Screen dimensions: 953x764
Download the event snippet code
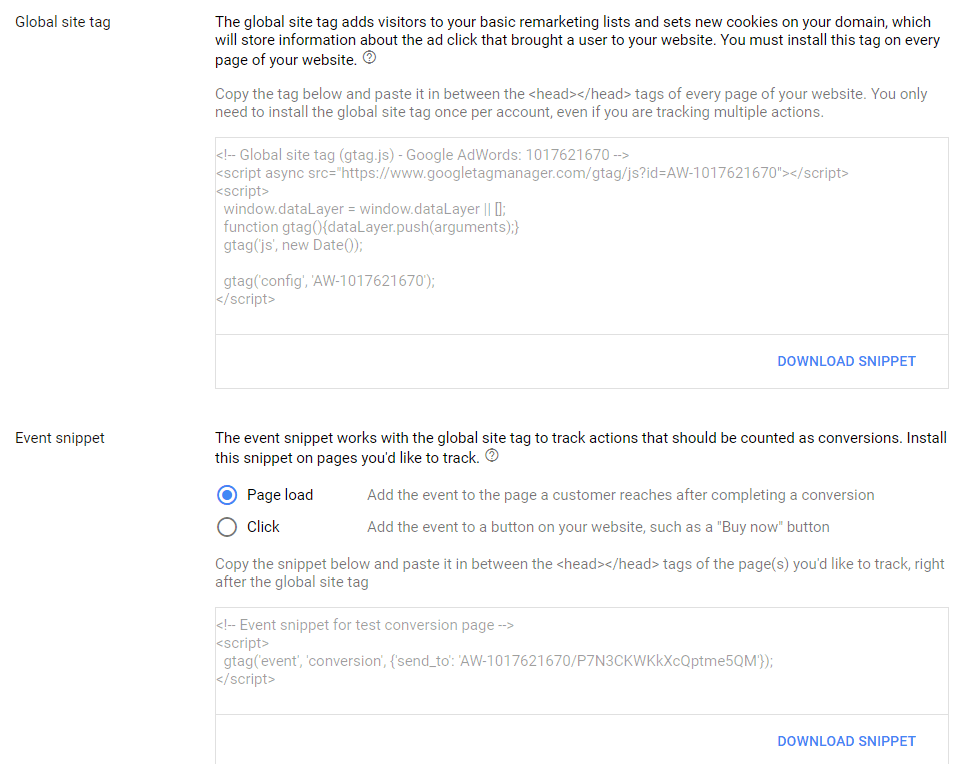click(846, 741)
